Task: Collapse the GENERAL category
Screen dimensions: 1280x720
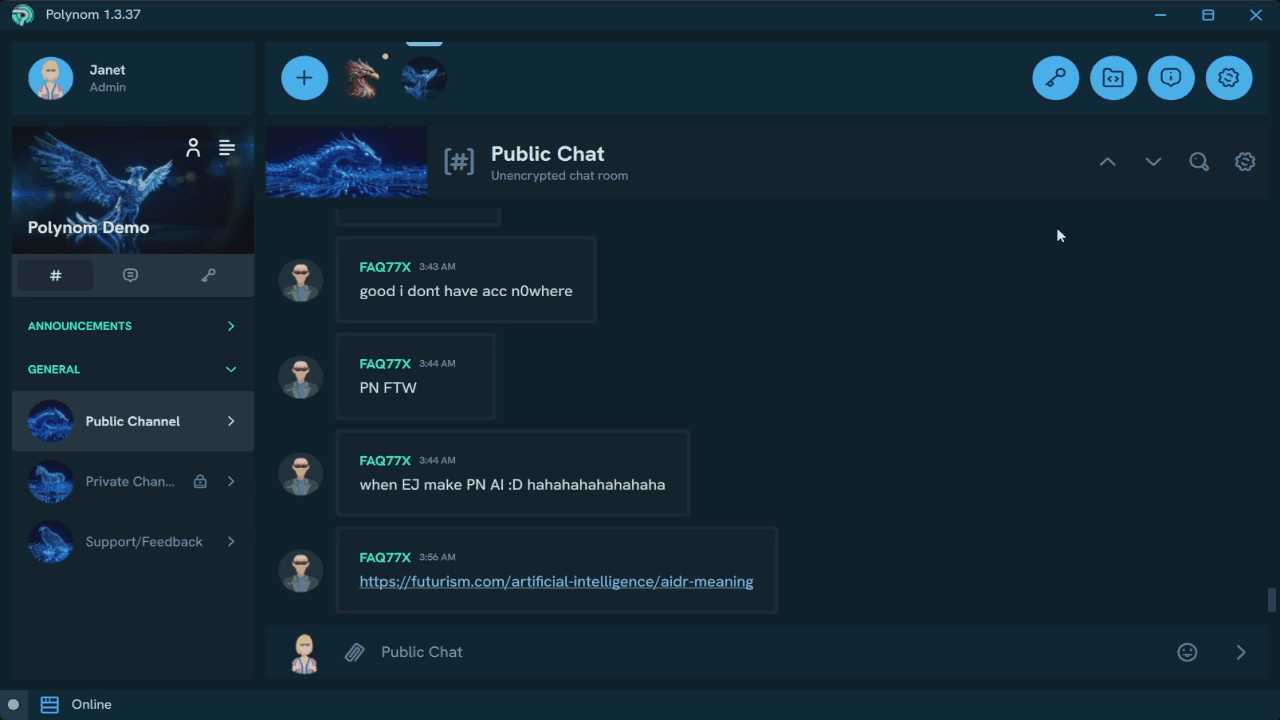Action: (x=231, y=369)
